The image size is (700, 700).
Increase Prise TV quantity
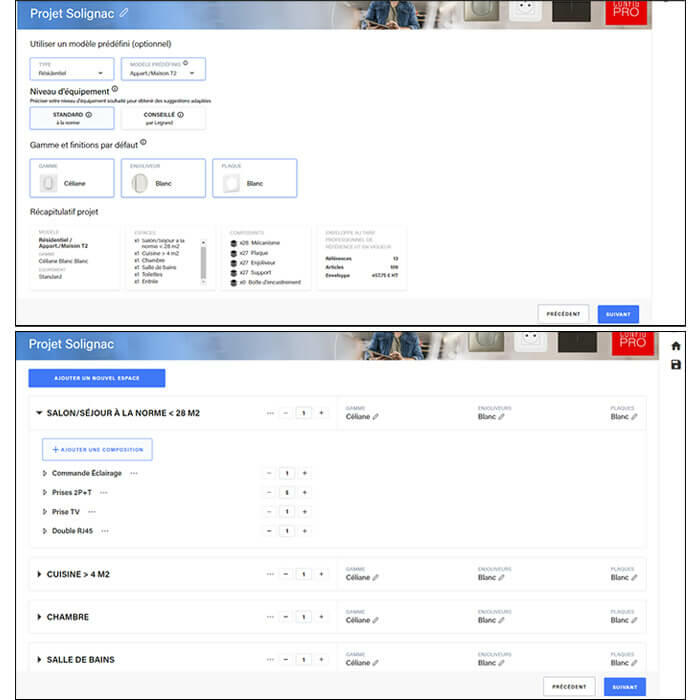[304, 512]
